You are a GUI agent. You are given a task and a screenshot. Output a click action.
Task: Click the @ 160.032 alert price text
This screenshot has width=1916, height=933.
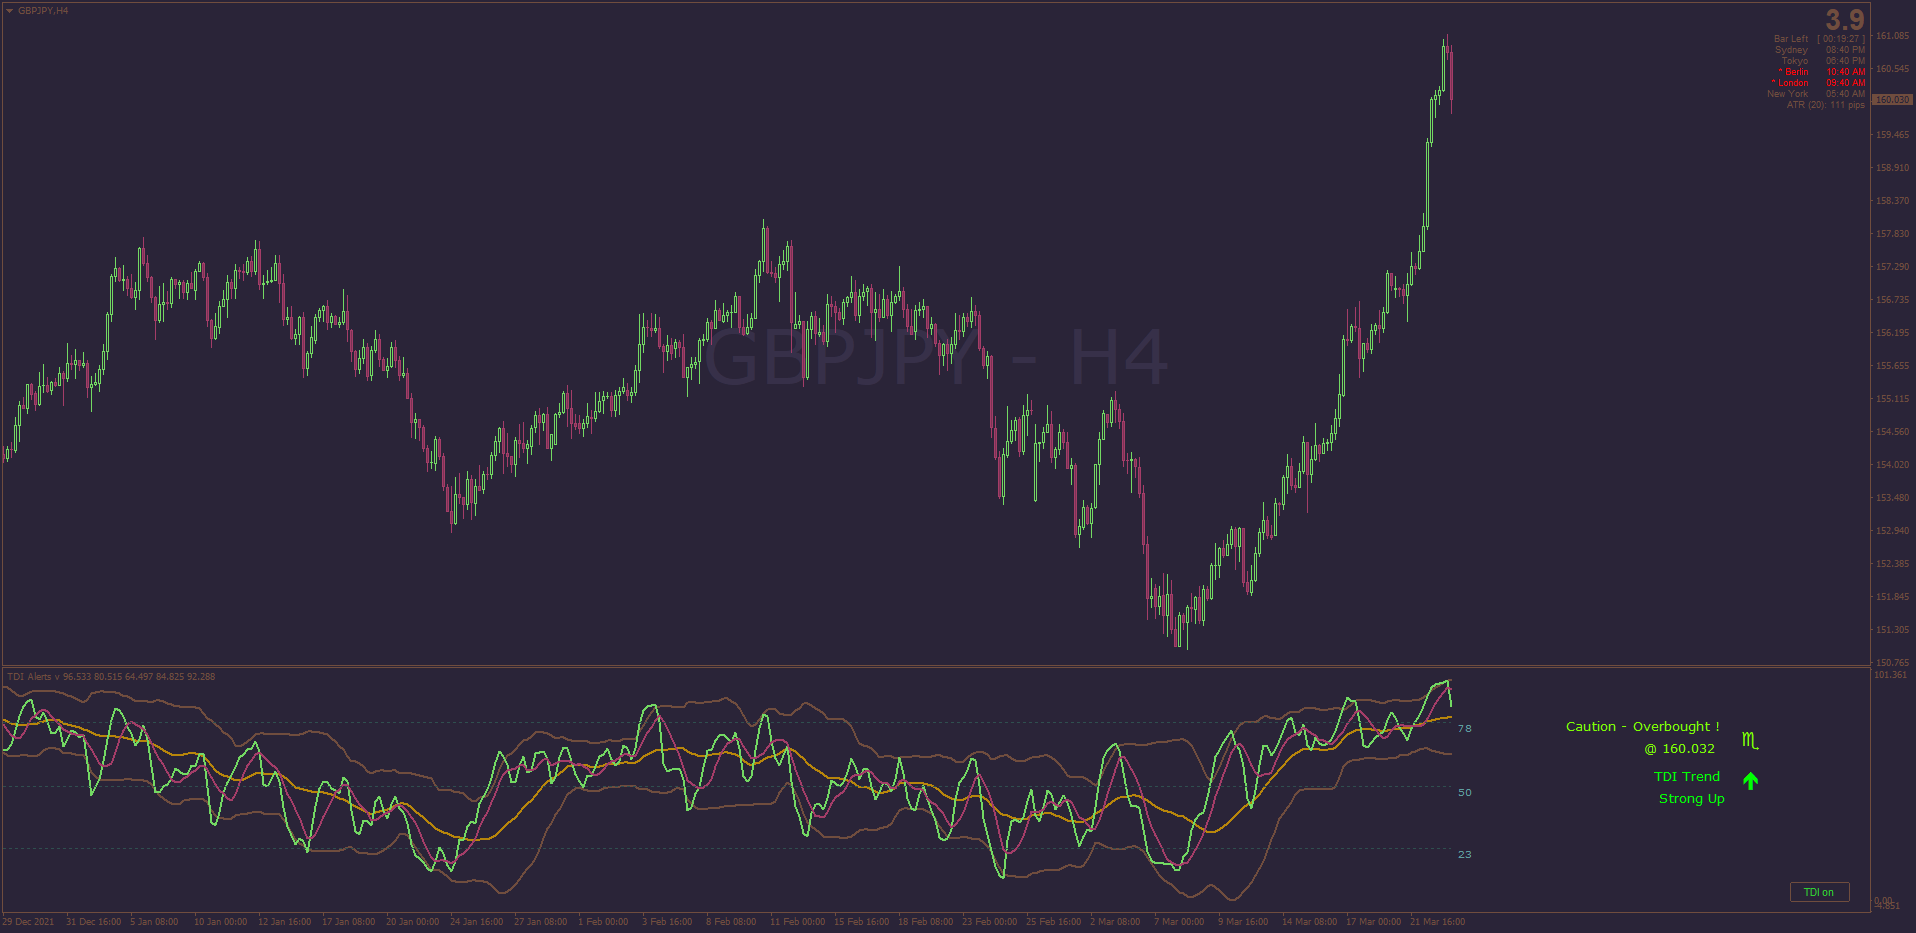click(x=1680, y=749)
